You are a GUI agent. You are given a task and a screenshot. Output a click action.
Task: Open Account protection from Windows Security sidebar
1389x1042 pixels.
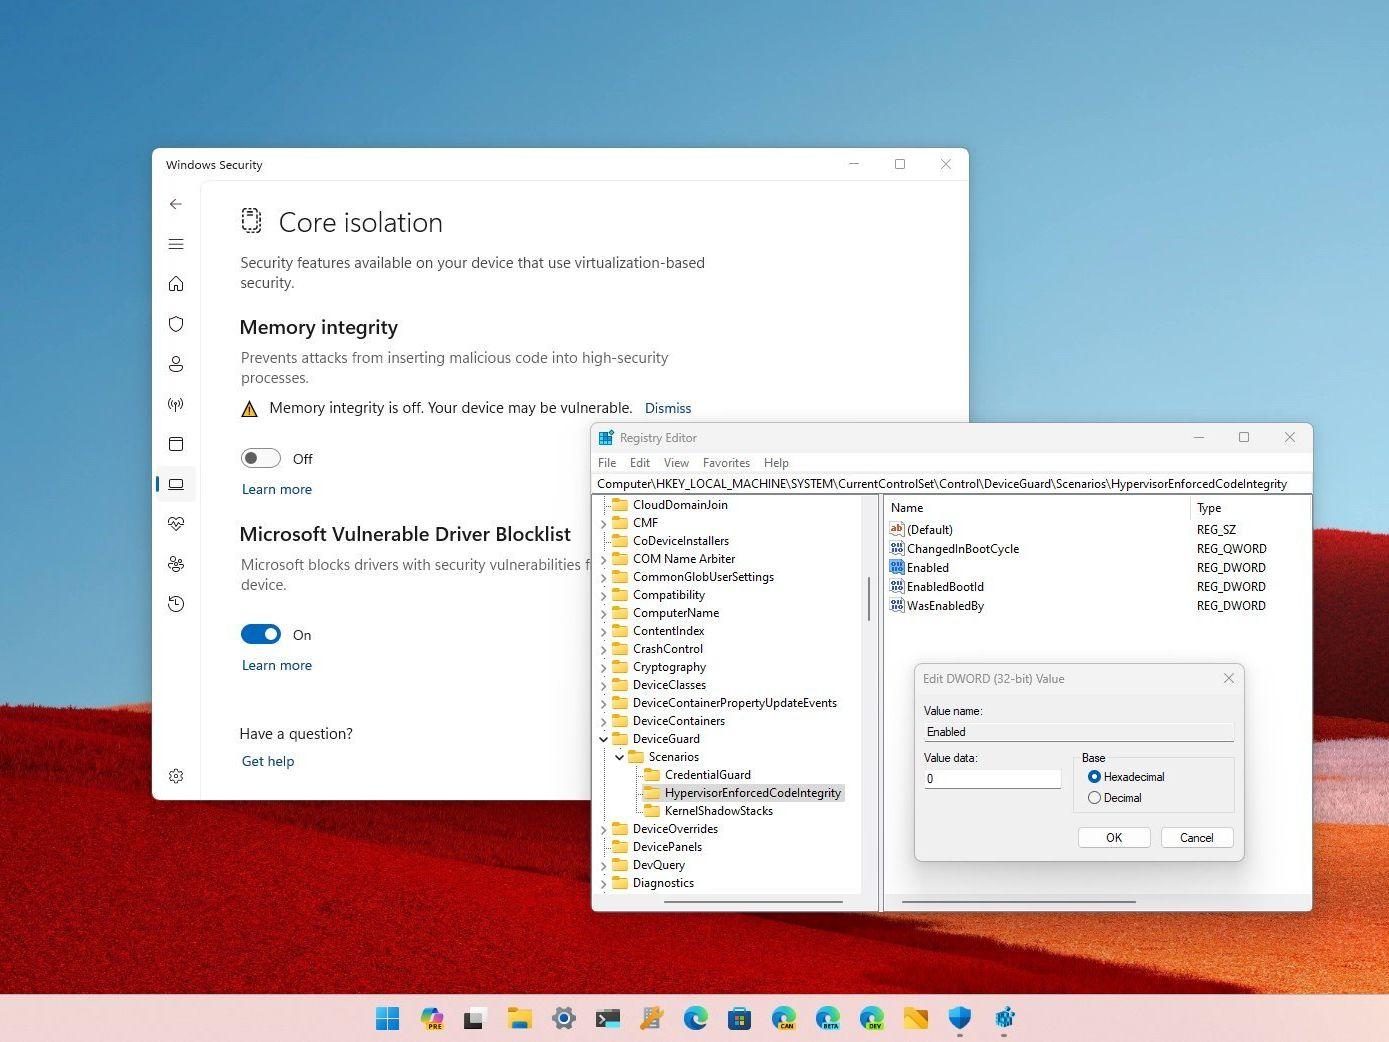[176, 364]
